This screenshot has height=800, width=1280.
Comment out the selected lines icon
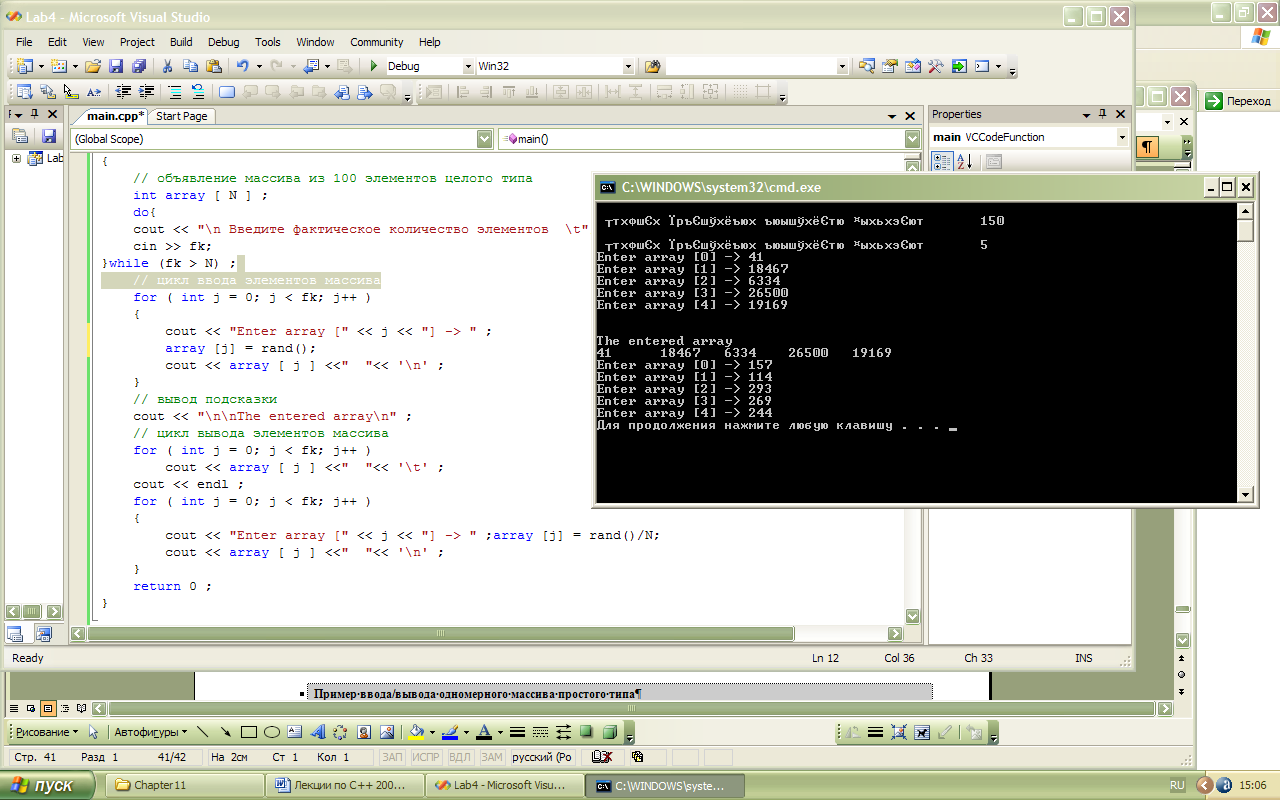[x=175, y=92]
